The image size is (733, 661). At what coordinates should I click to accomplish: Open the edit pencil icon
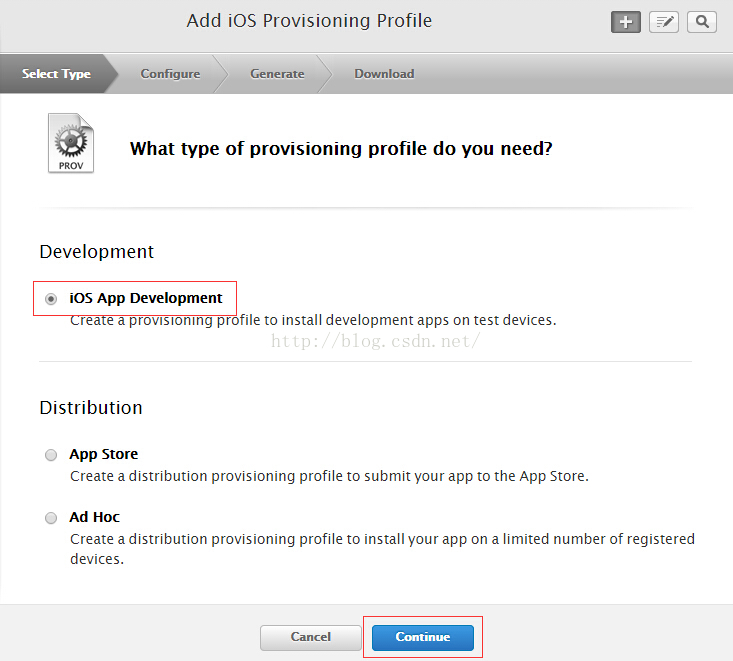pos(664,22)
